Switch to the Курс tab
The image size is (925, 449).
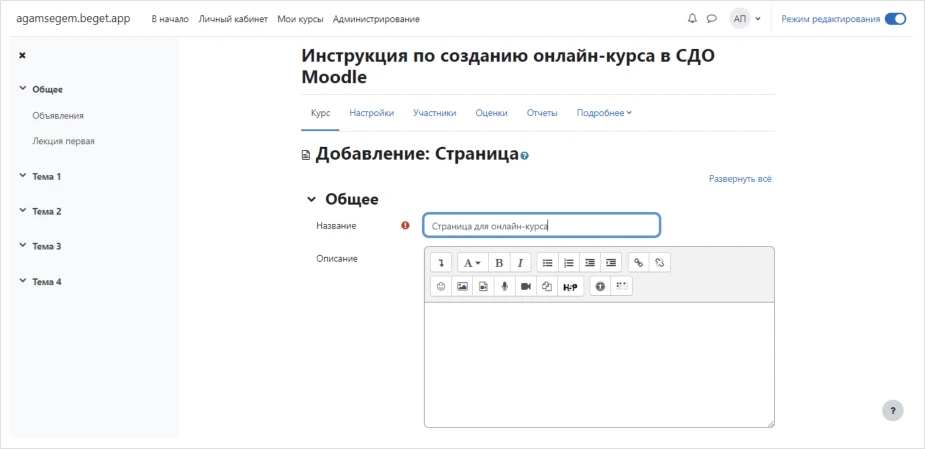(x=320, y=113)
